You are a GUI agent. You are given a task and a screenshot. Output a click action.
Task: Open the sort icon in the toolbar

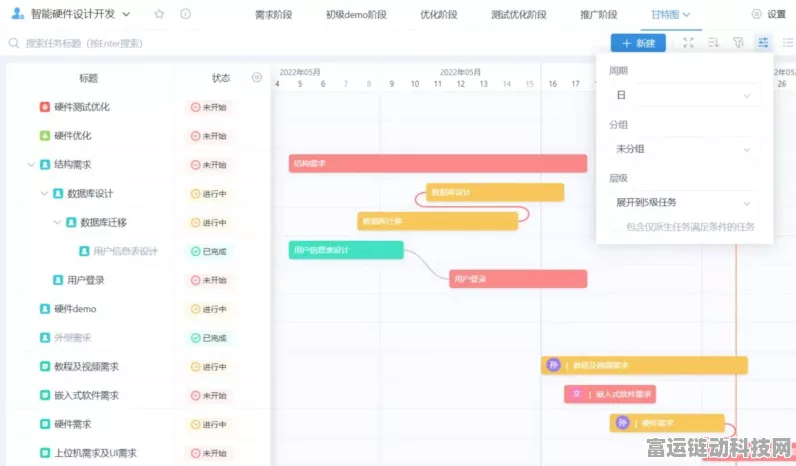coord(713,43)
